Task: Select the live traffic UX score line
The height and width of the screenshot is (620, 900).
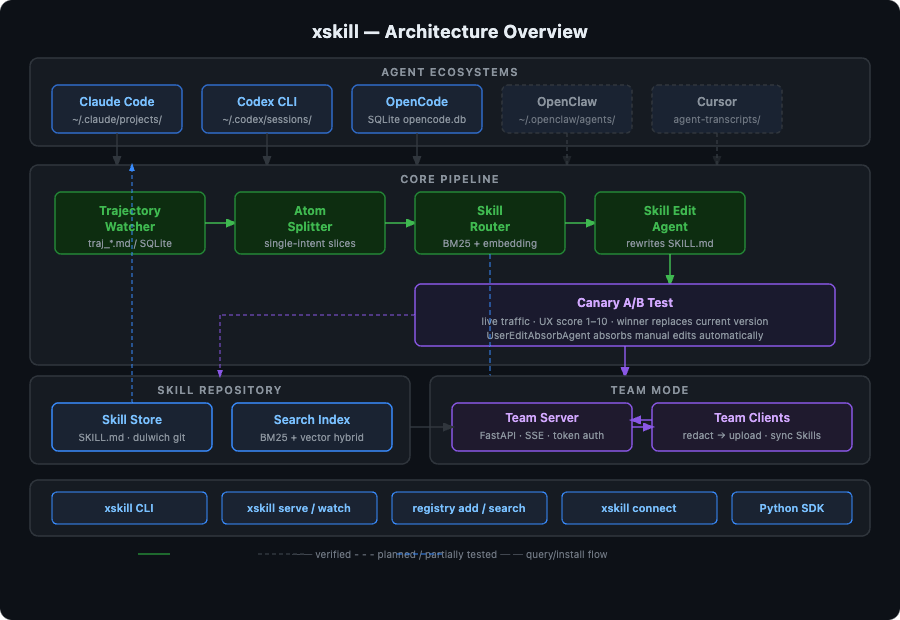Action: click(x=624, y=321)
